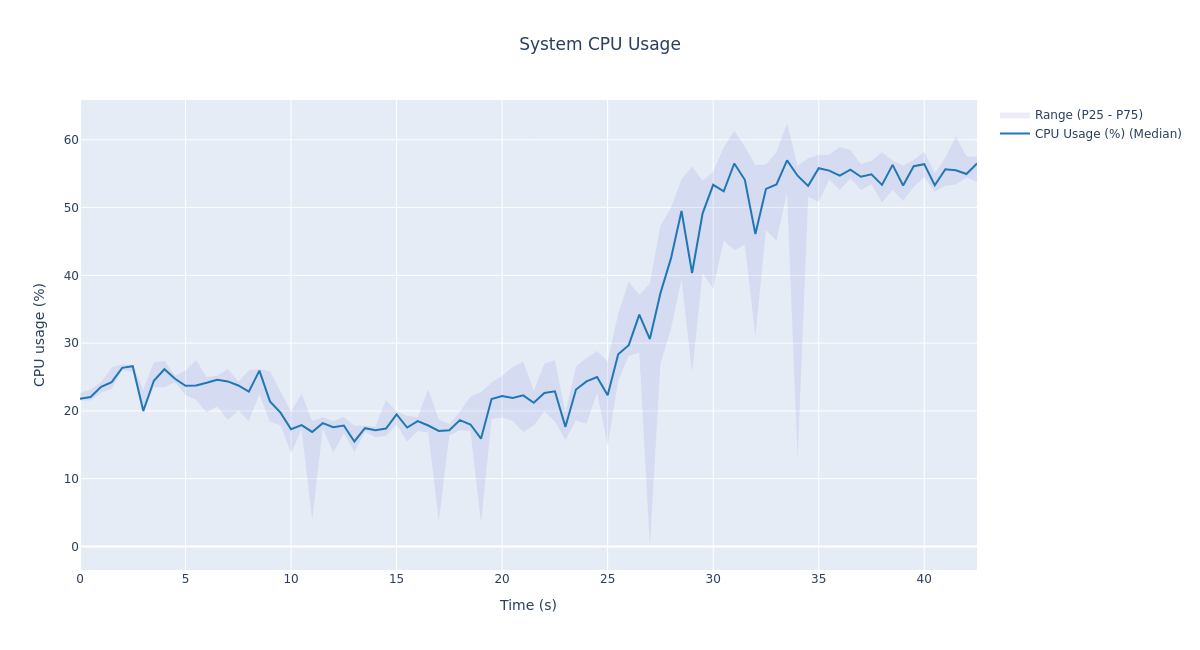Click x-axis tick label 25
Screen dimensions: 1200x650
607,579
